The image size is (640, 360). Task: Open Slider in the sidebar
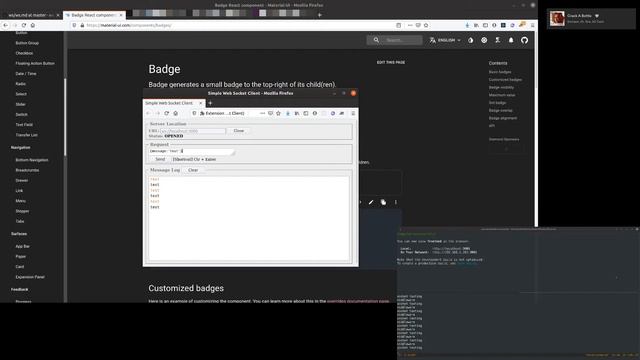click(x=20, y=104)
